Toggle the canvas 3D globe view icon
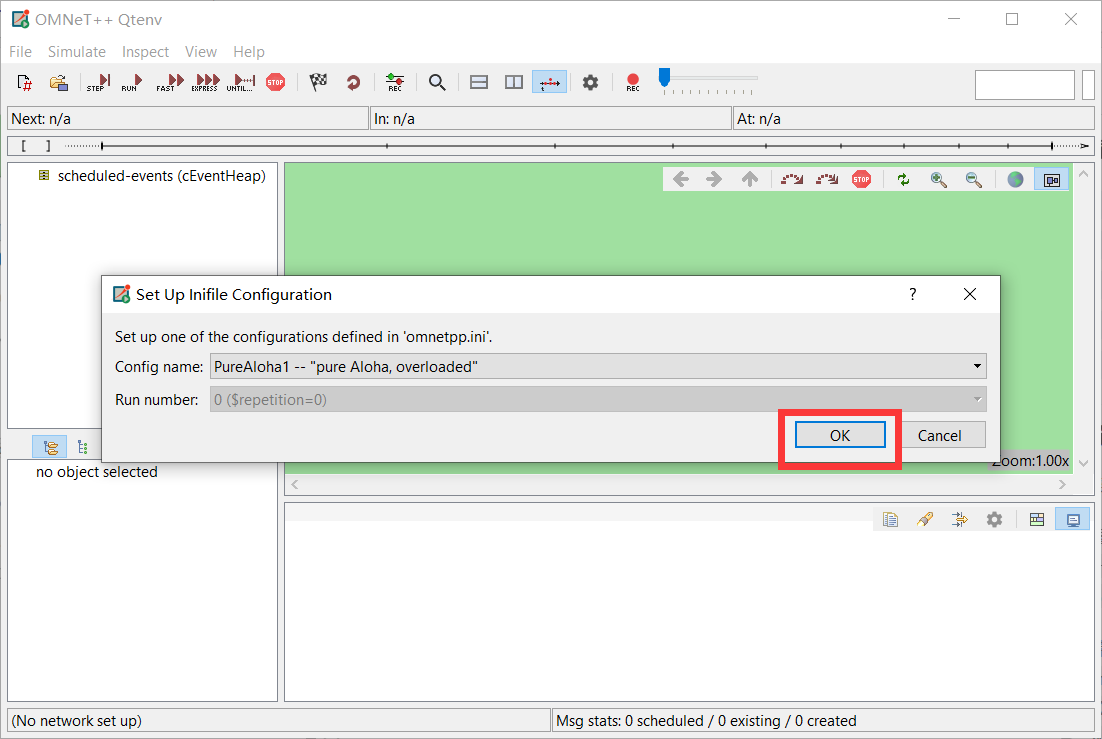The height and width of the screenshot is (739, 1102). coord(1016,179)
